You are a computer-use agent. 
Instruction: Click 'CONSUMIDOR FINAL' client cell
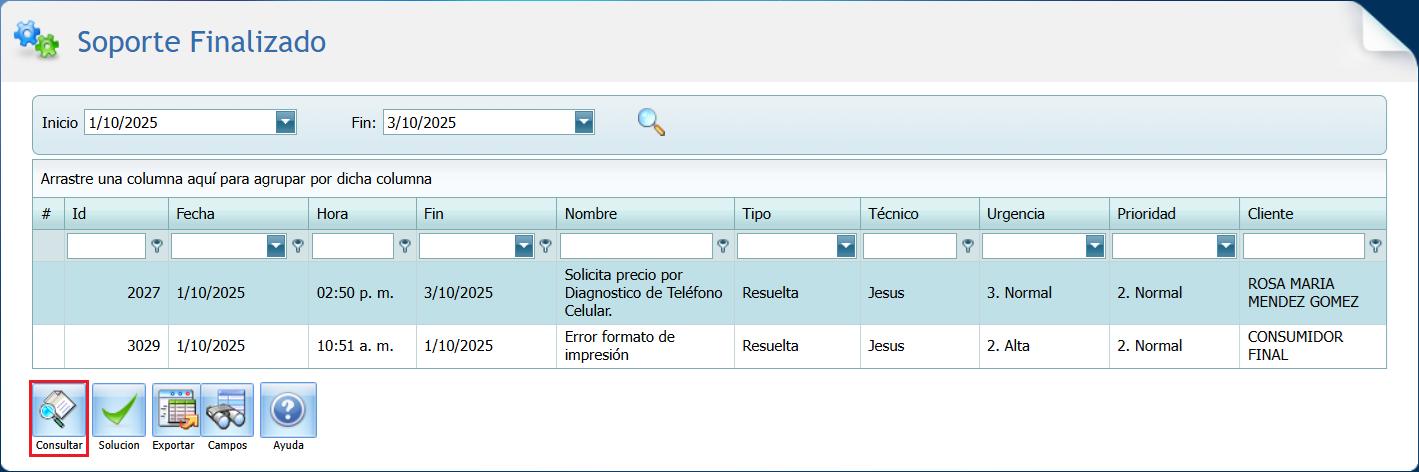(x=1313, y=346)
